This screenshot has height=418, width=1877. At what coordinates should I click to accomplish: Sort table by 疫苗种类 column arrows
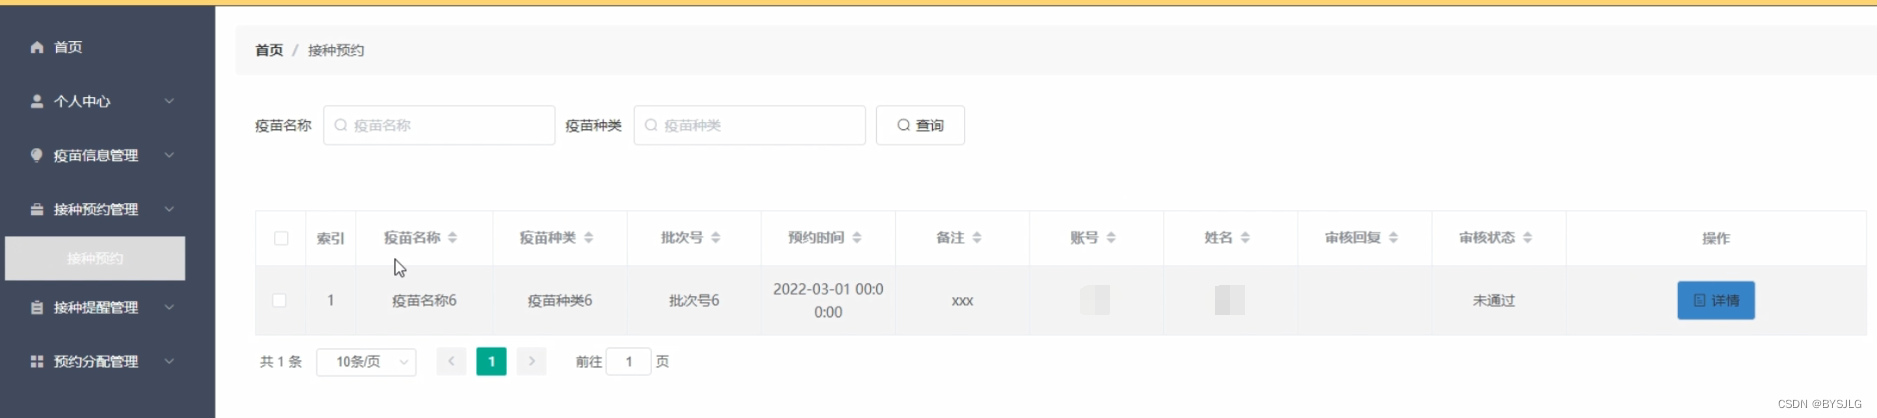588,238
